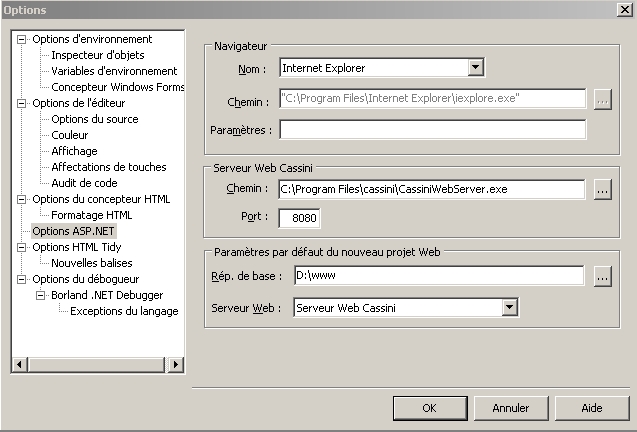This screenshot has height=432, width=637.
Task: Select Nouvelles balises under HTML Tidy
Action: (92, 263)
